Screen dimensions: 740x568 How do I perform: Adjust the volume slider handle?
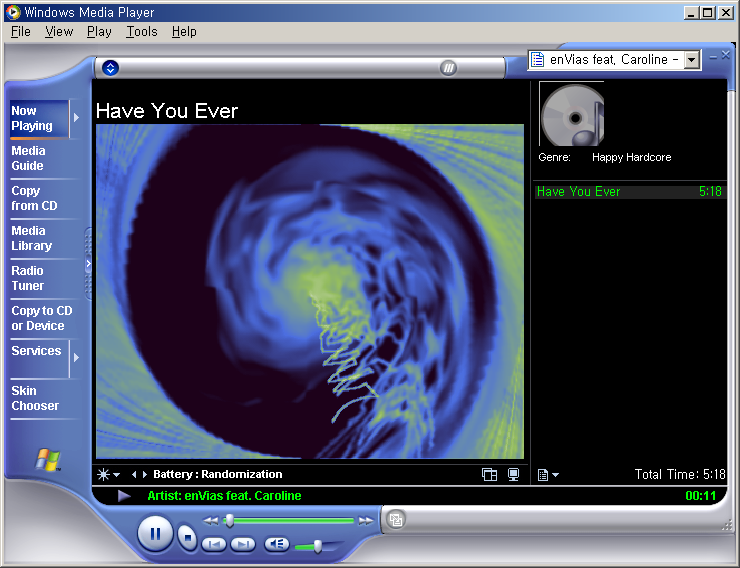pyautogui.click(x=318, y=546)
